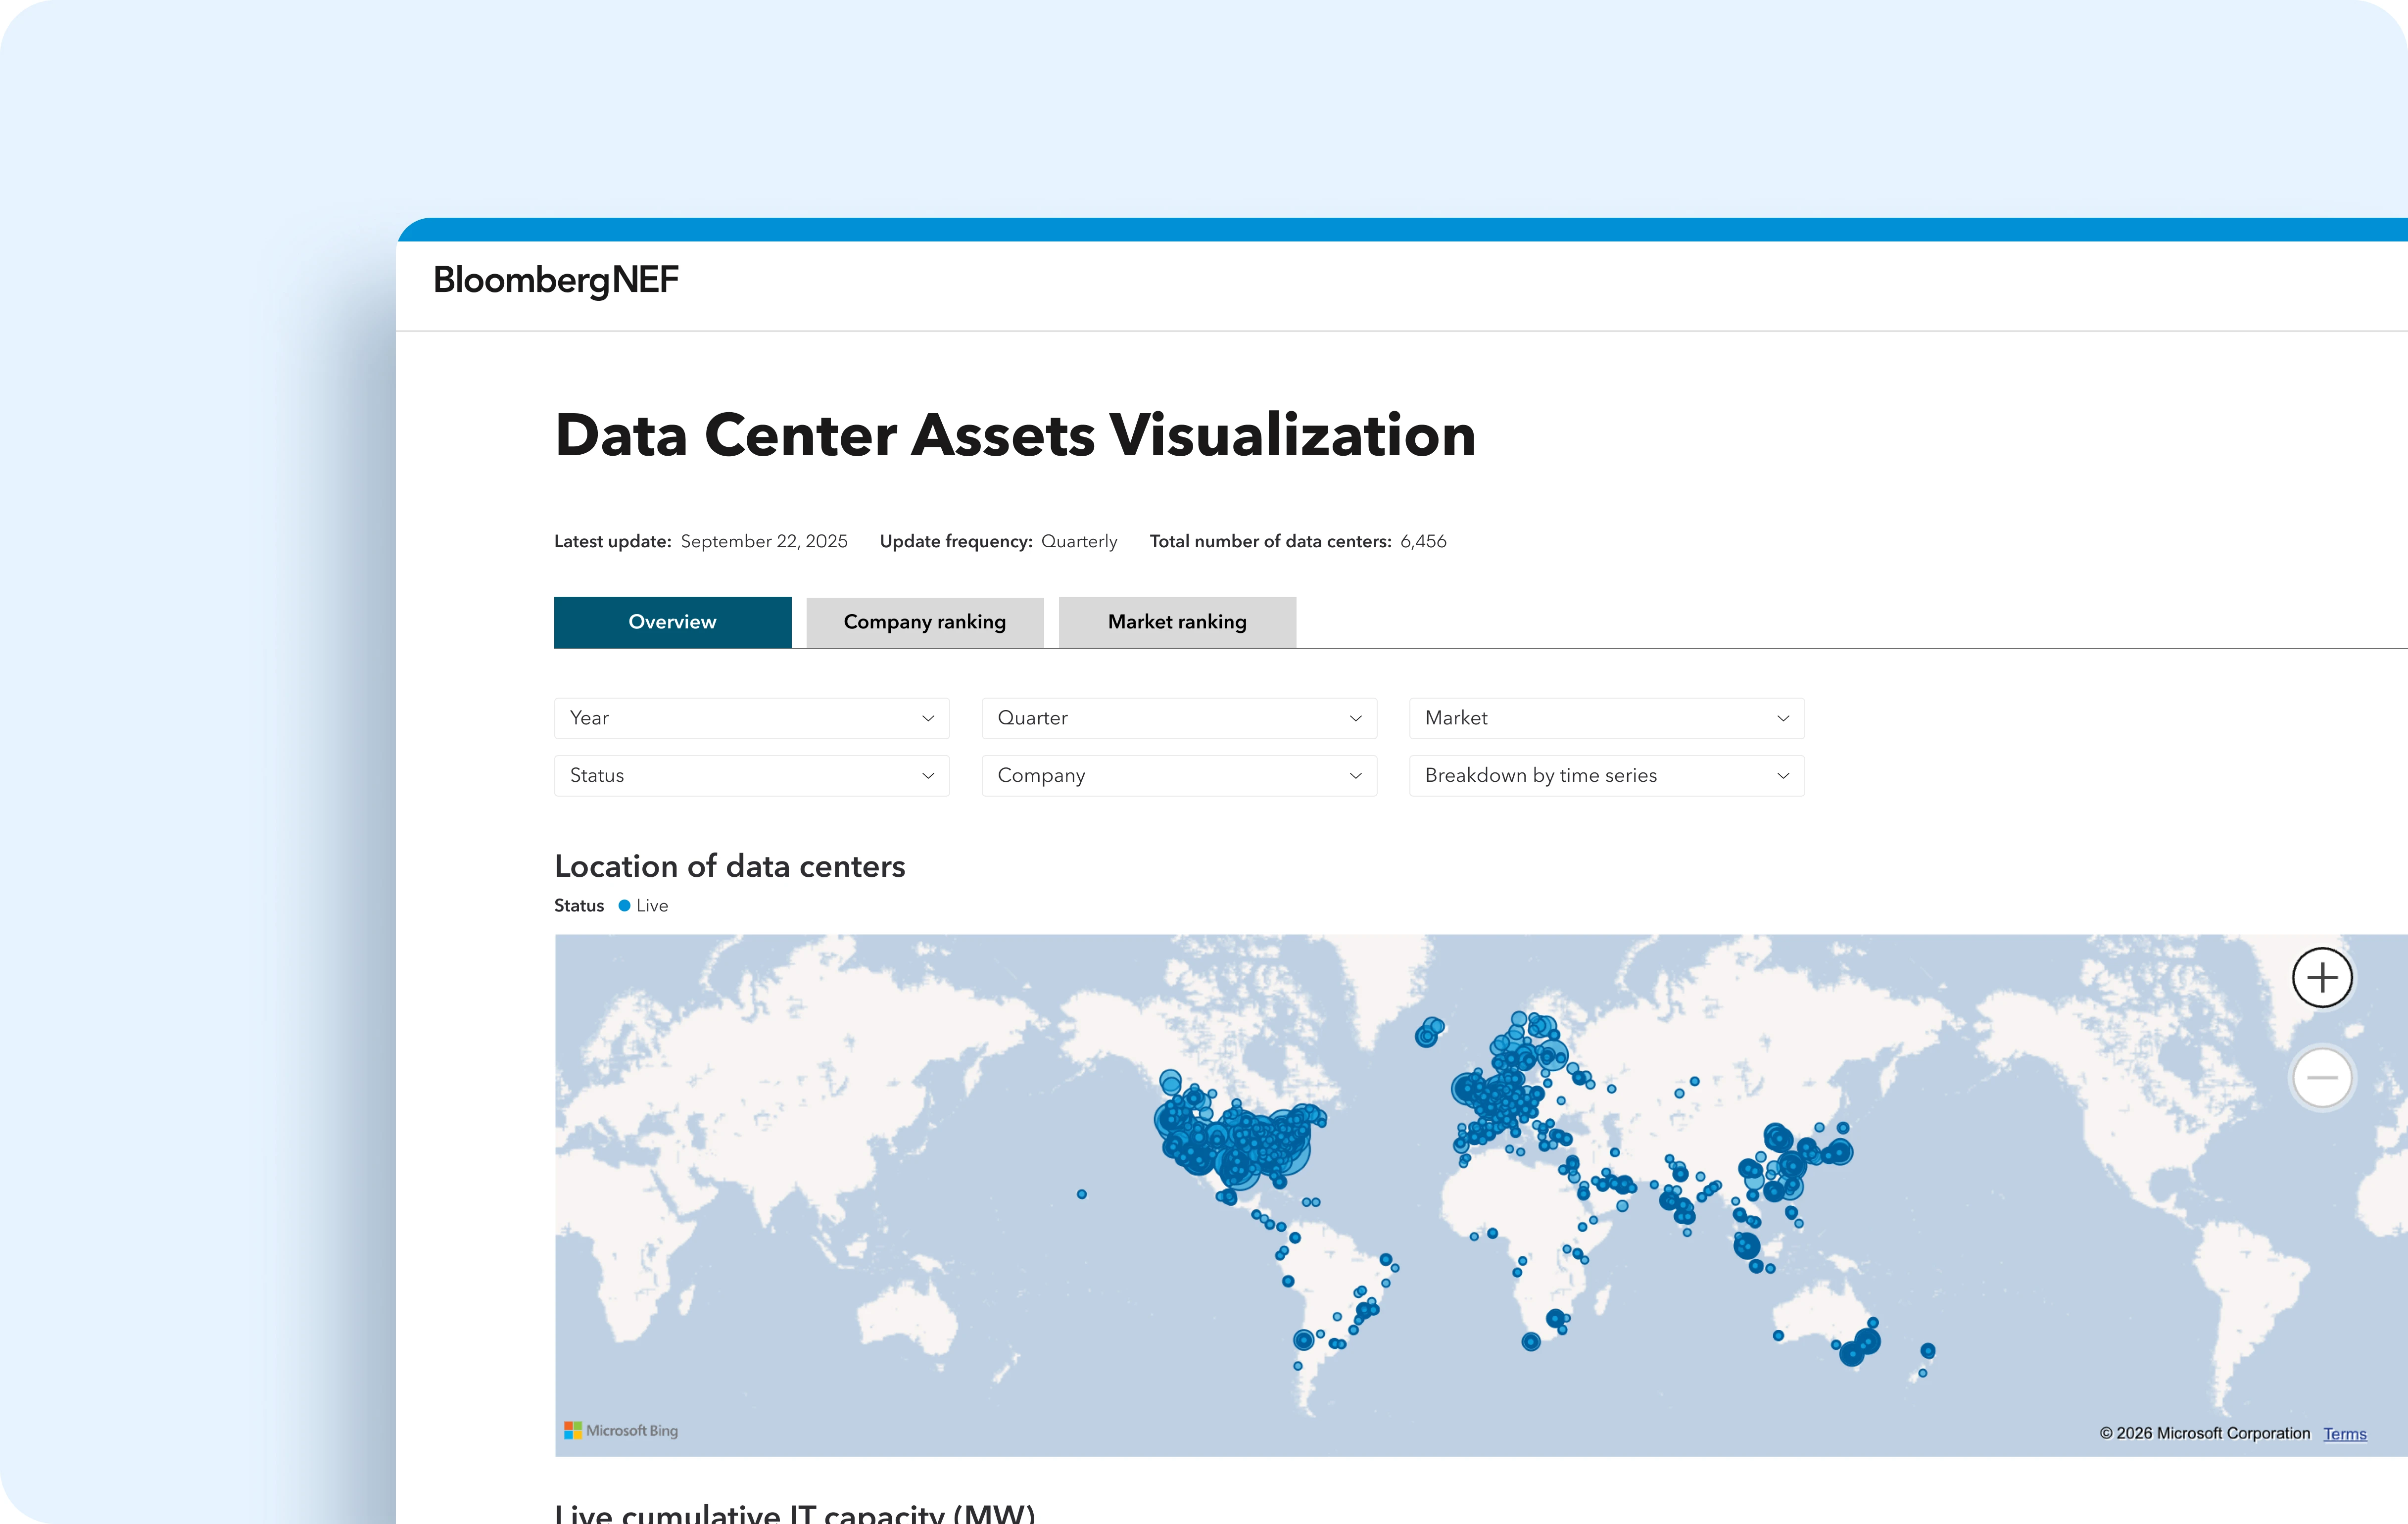
Task: Click the isolated Pacific Ocean data center marker
Action: tap(1082, 1194)
